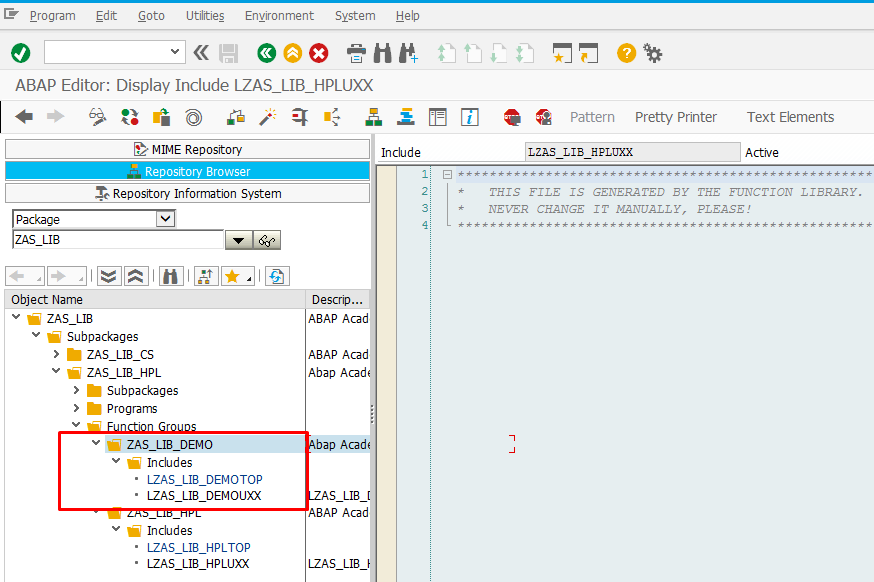Click the yellow Help question mark icon
Screen dimensions: 874x582
click(x=626, y=54)
